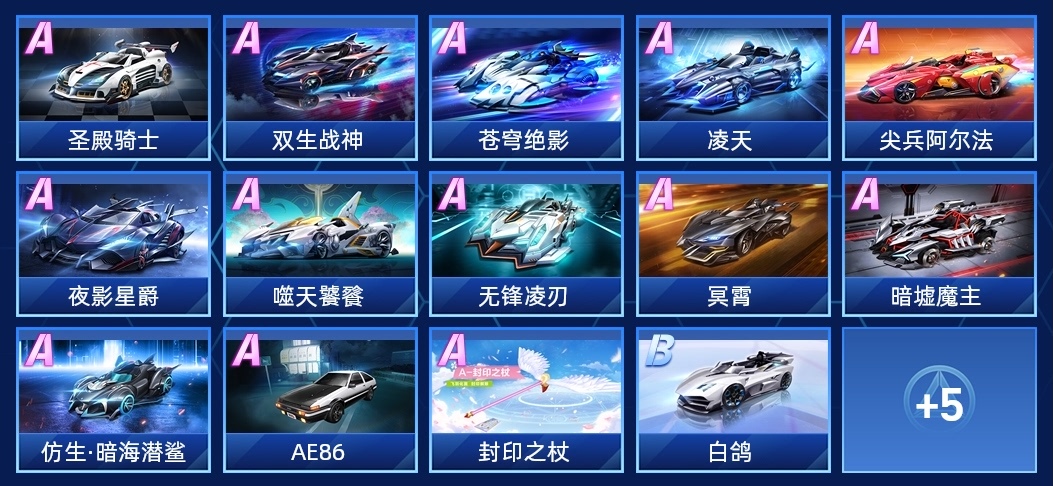Image resolution: width=1053 pixels, height=486 pixels.
Task: Open the 封印之杖 item card
Action: (527, 400)
